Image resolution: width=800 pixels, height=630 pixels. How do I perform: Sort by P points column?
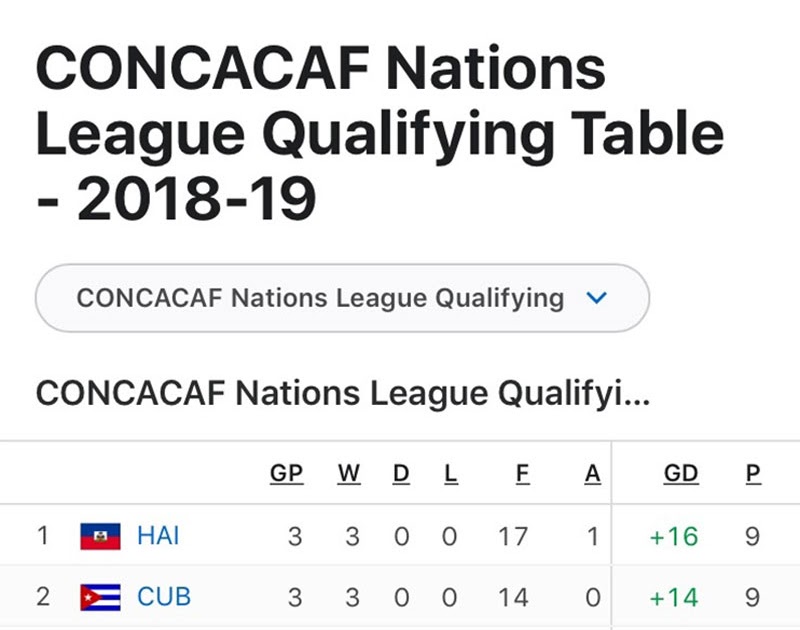pos(753,473)
